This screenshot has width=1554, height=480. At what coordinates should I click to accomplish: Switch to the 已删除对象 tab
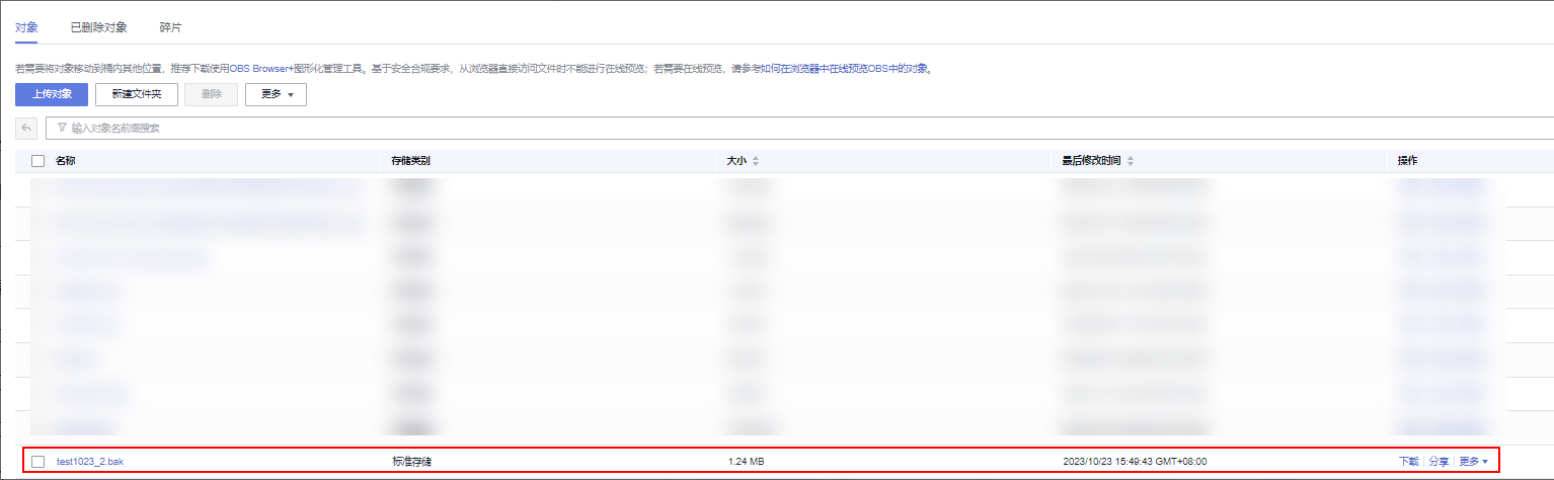tap(99, 27)
